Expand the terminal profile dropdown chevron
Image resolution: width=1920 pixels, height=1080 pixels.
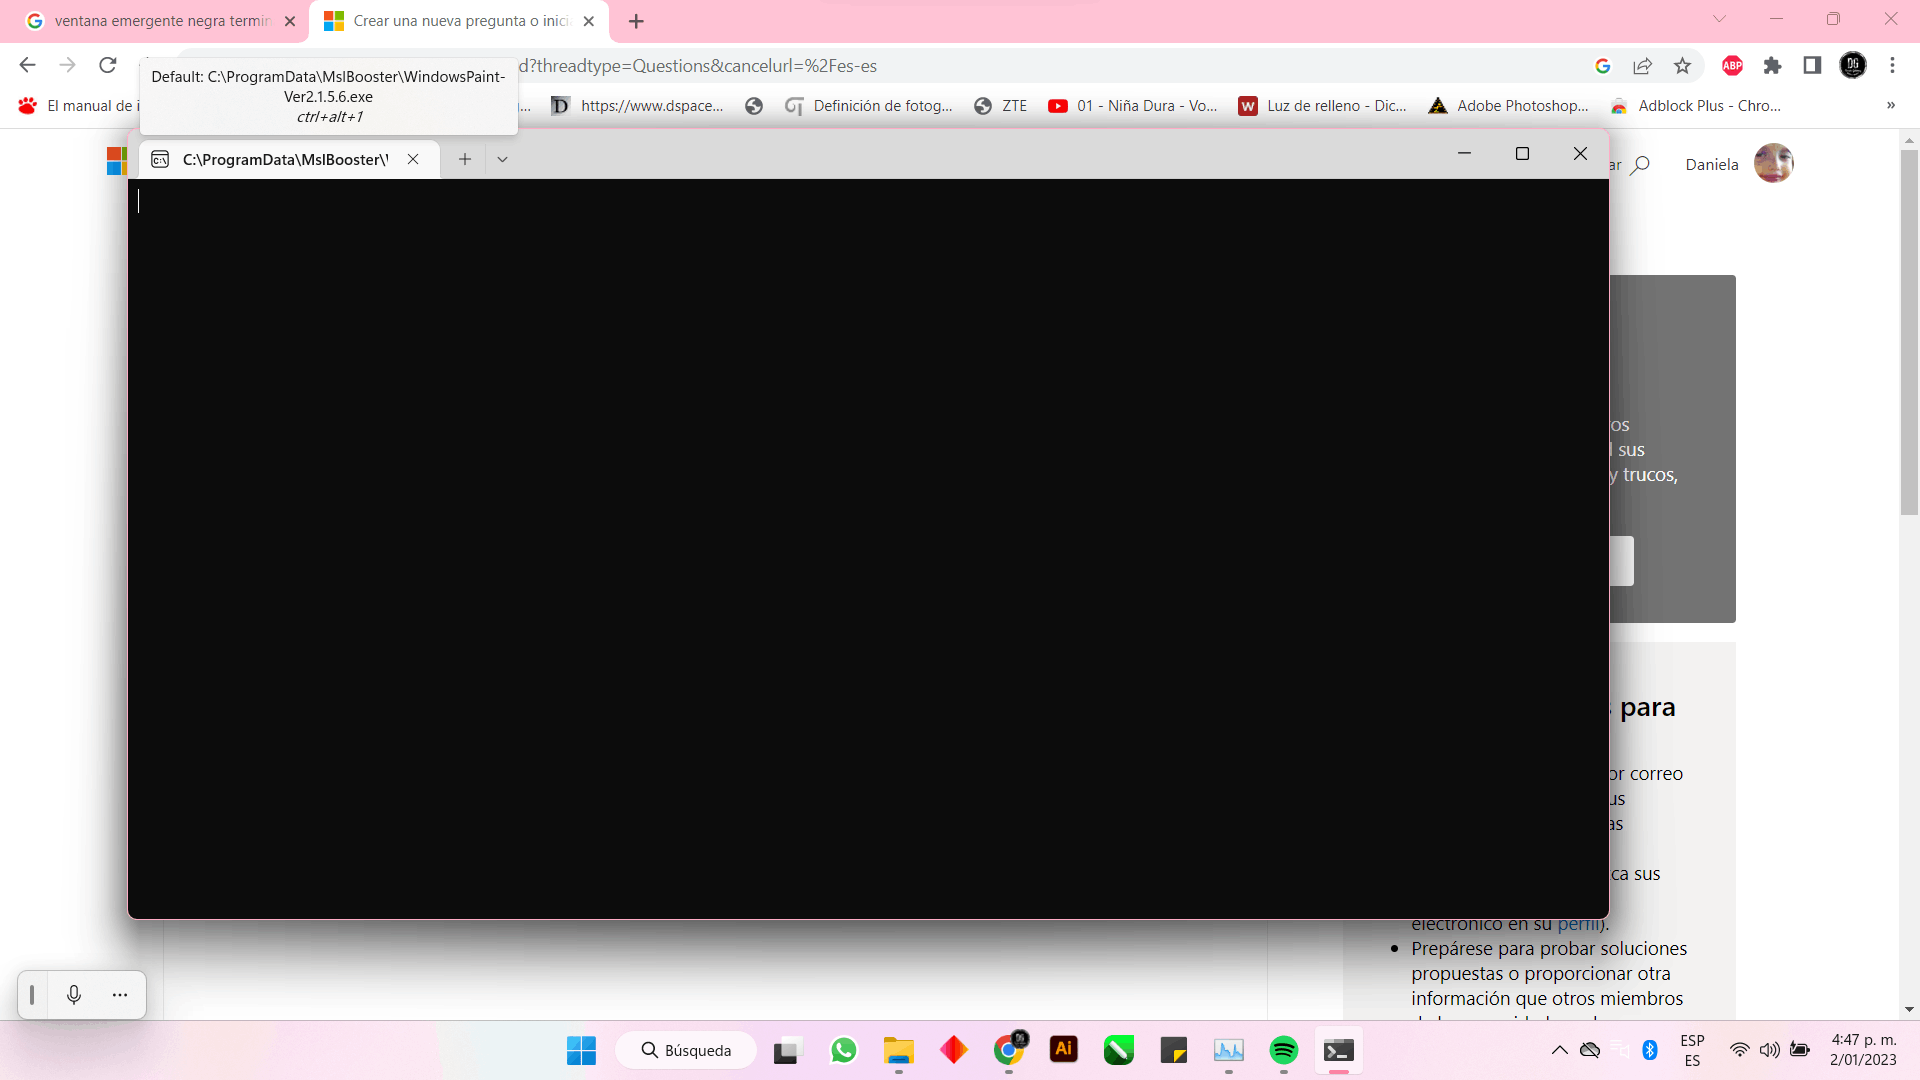tap(502, 159)
